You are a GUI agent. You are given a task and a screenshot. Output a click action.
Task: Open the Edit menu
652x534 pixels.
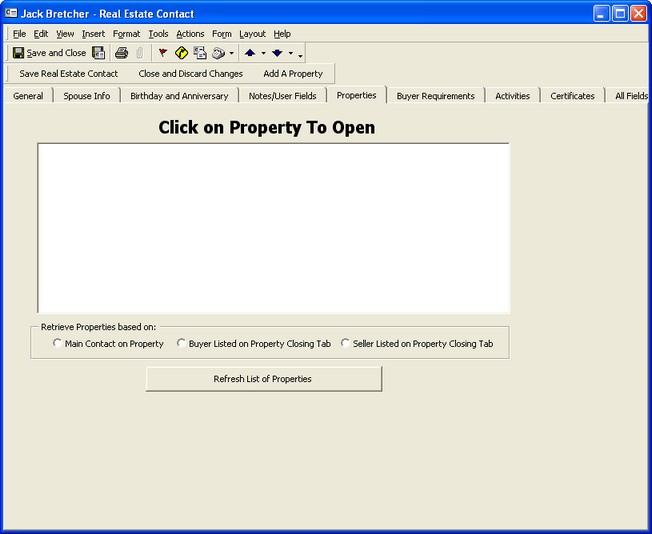(41, 34)
